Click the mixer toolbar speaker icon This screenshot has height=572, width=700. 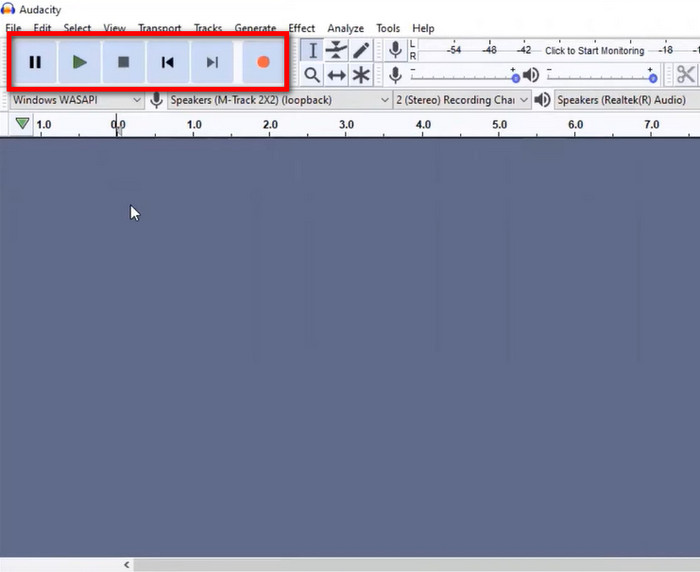531,75
